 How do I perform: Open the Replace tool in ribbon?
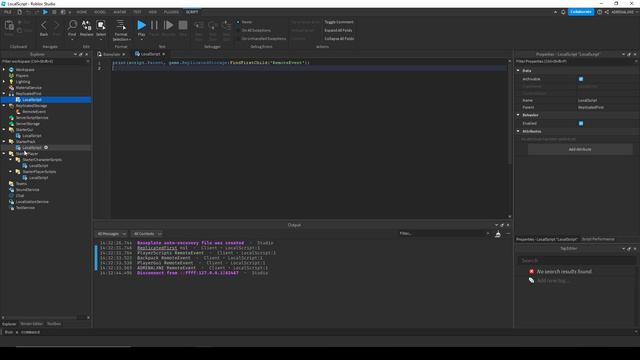pos(87,25)
